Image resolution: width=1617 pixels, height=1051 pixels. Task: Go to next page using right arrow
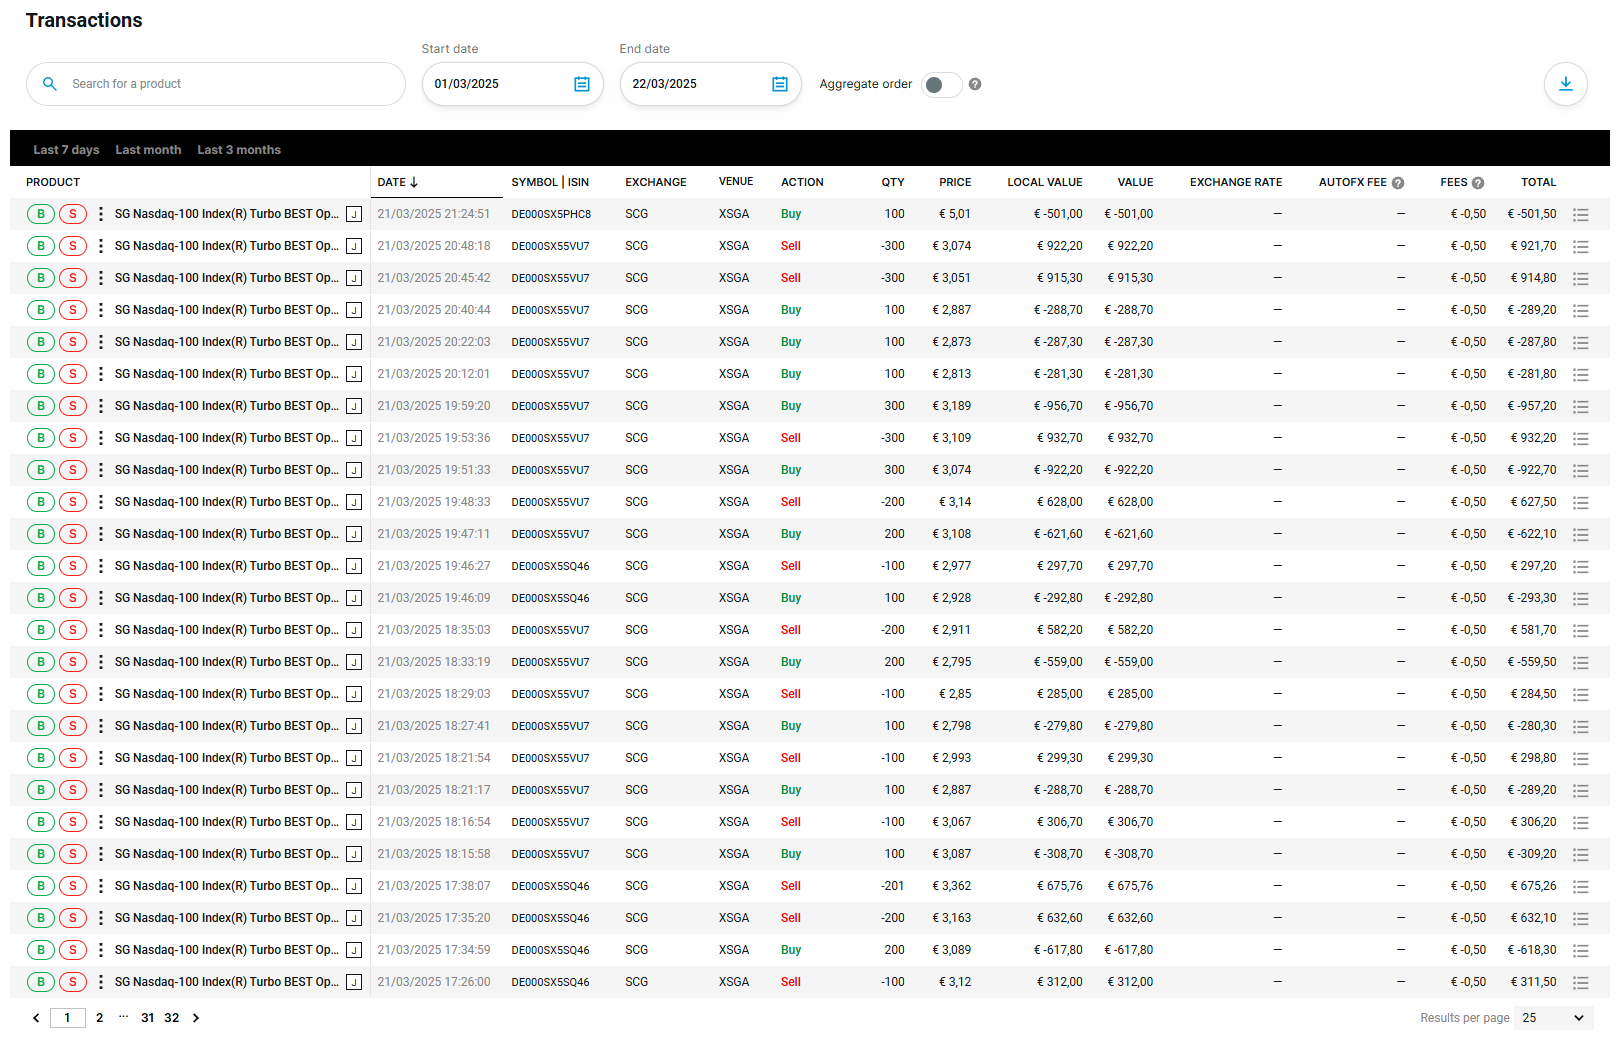coord(196,1018)
